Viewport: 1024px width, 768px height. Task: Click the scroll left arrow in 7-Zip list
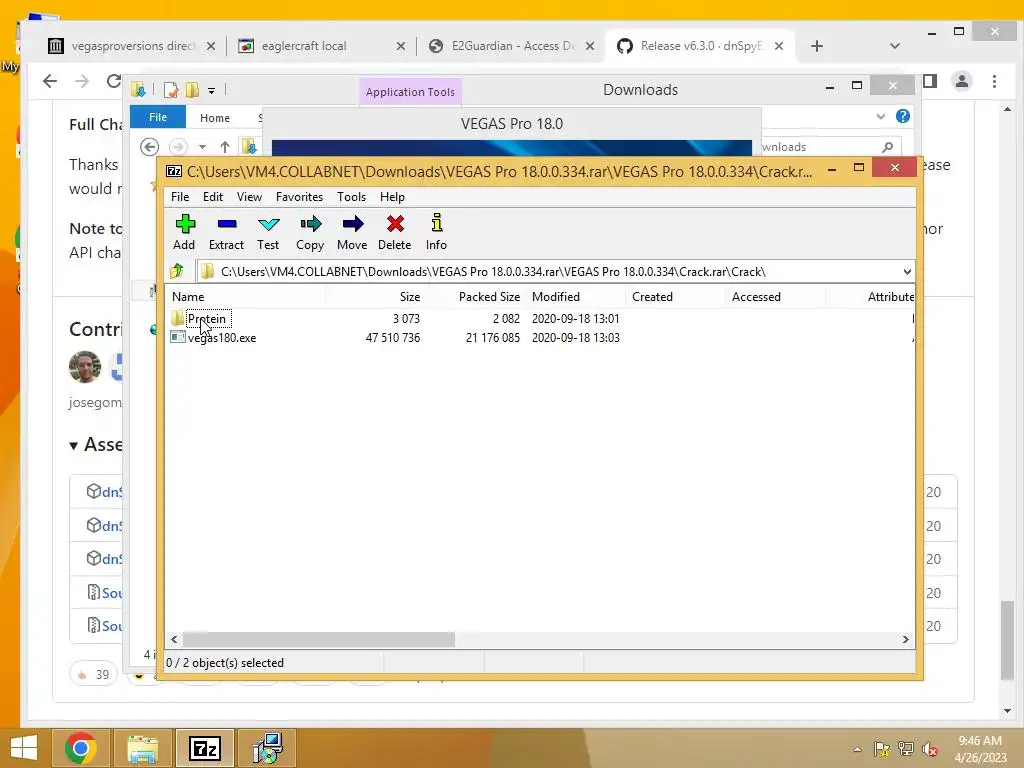pos(174,639)
